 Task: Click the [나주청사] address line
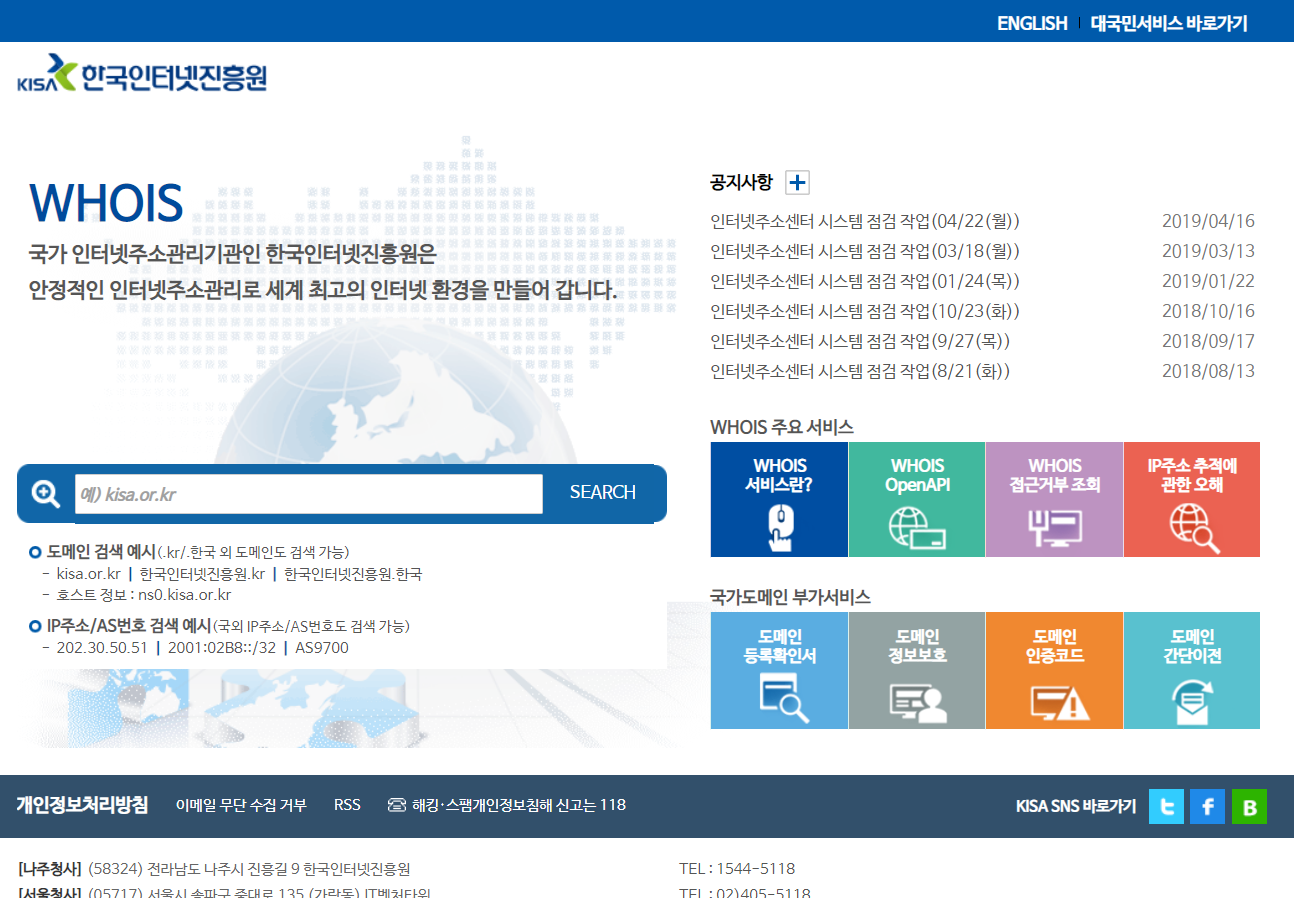point(214,869)
